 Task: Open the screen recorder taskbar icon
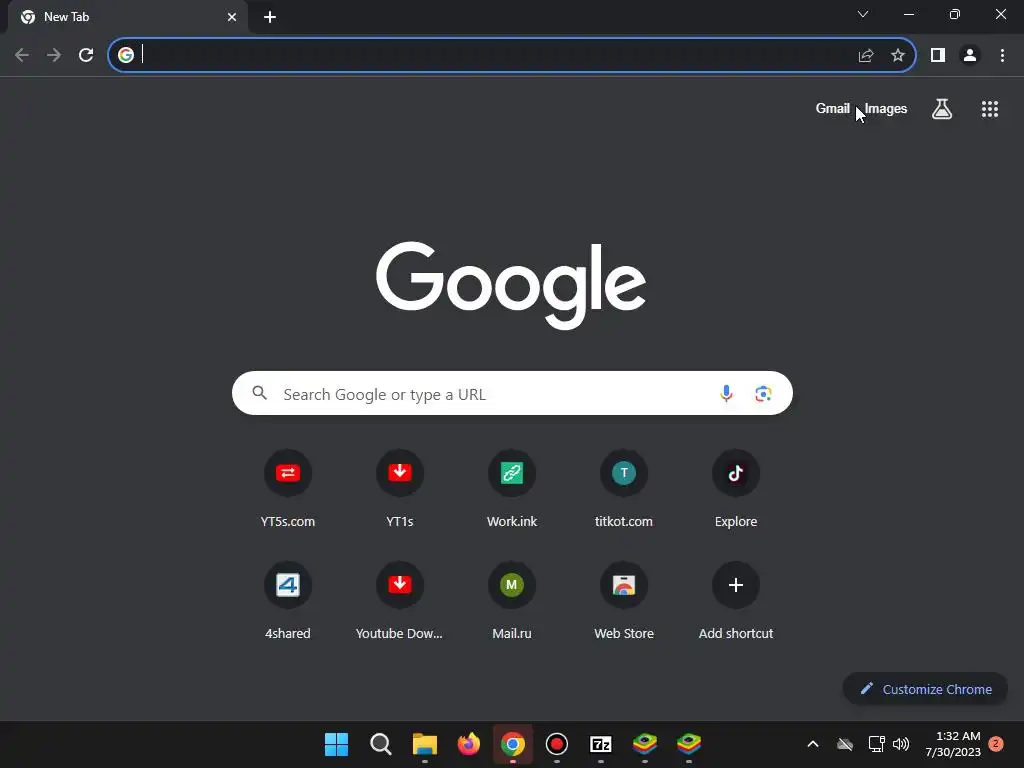click(556, 744)
